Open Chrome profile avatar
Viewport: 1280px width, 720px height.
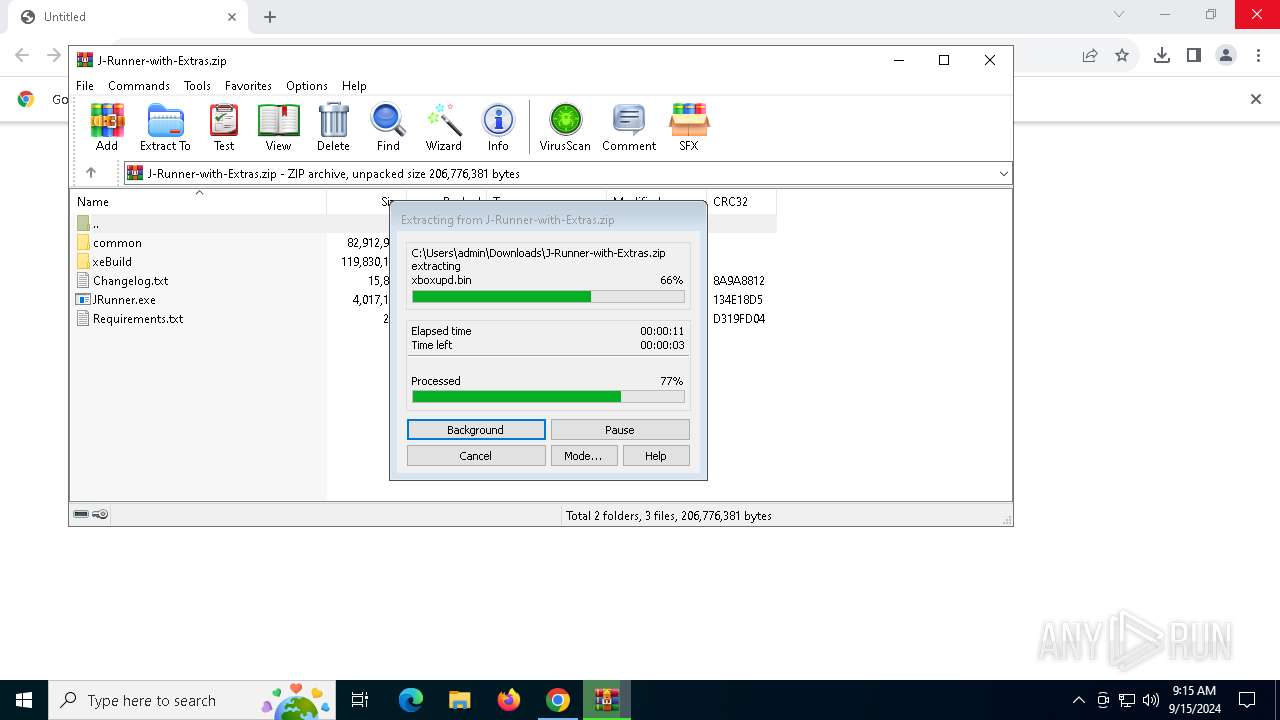tap(1226, 55)
